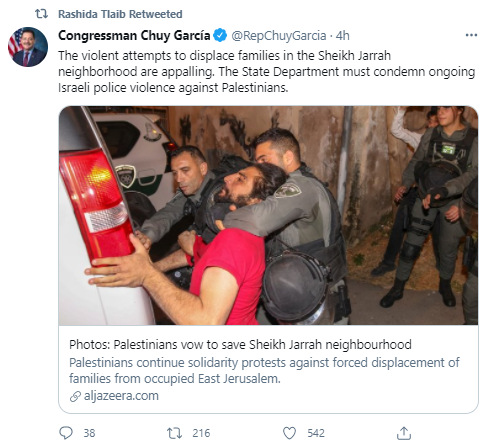
Task: Open Congressman Chuy García's profile picture
Action: coord(28,47)
